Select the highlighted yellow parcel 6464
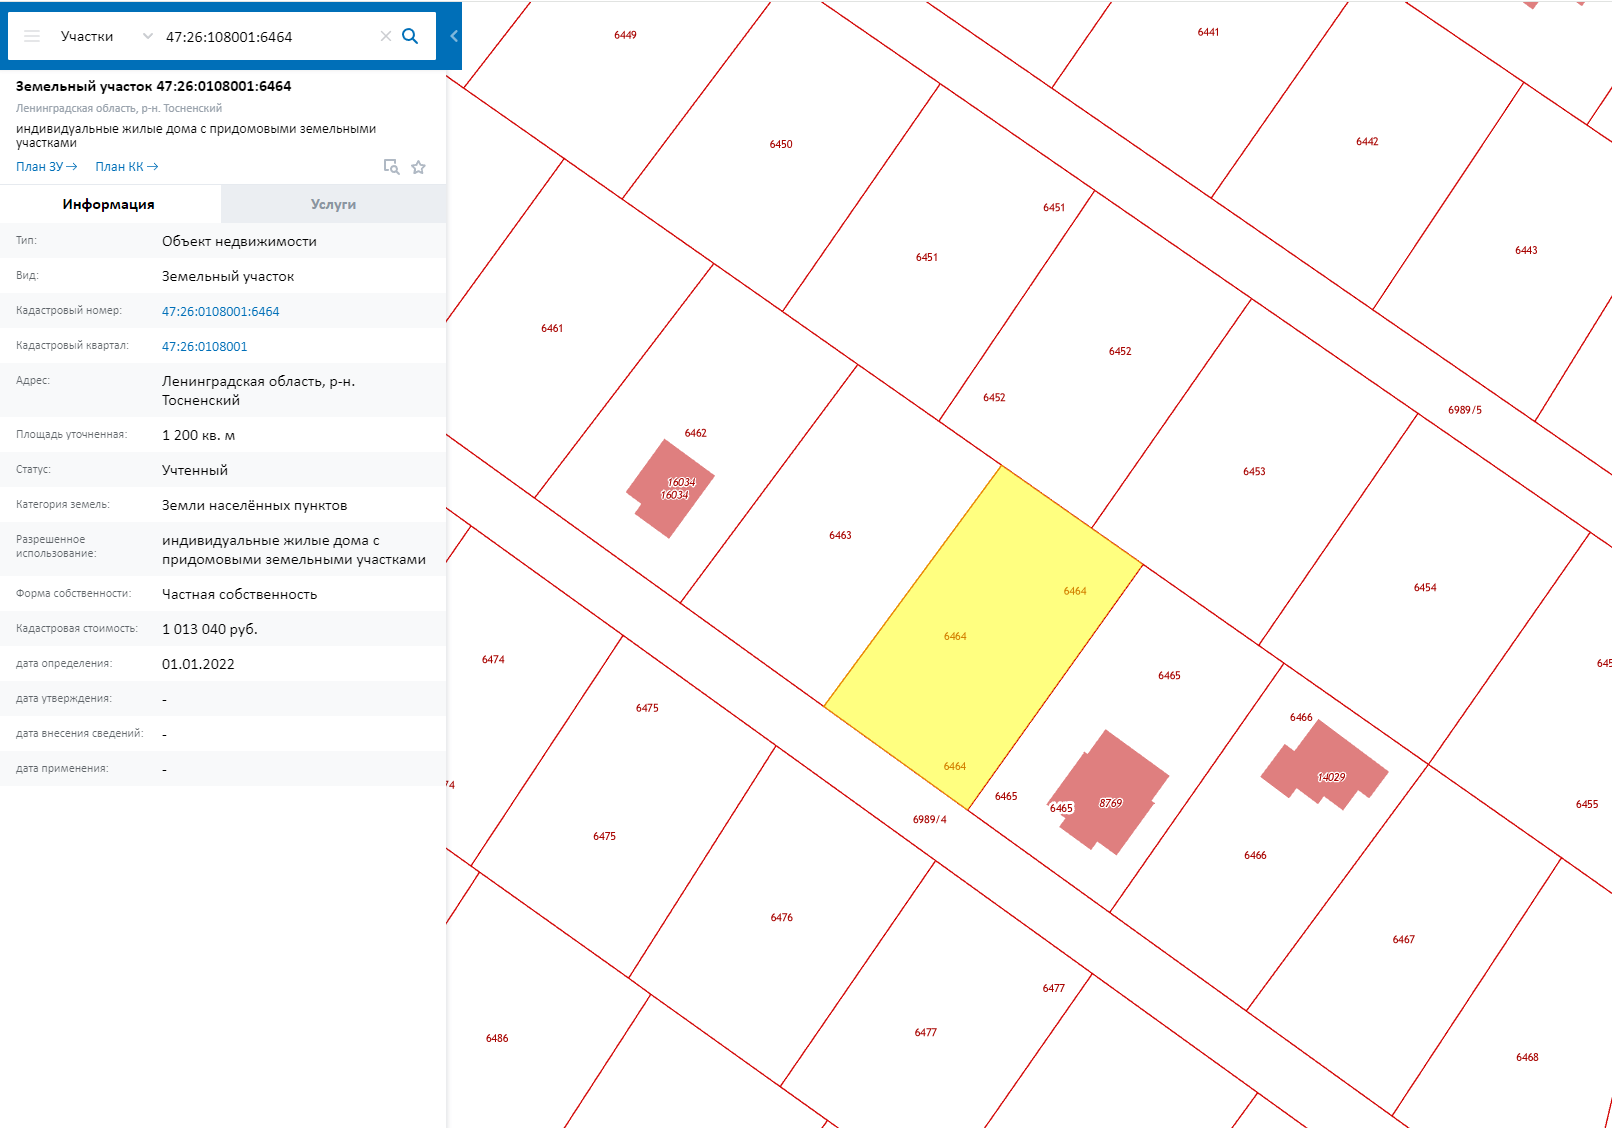Image resolution: width=1612 pixels, height=1128 pixels. pyautogui.click(x=984, y=637)
